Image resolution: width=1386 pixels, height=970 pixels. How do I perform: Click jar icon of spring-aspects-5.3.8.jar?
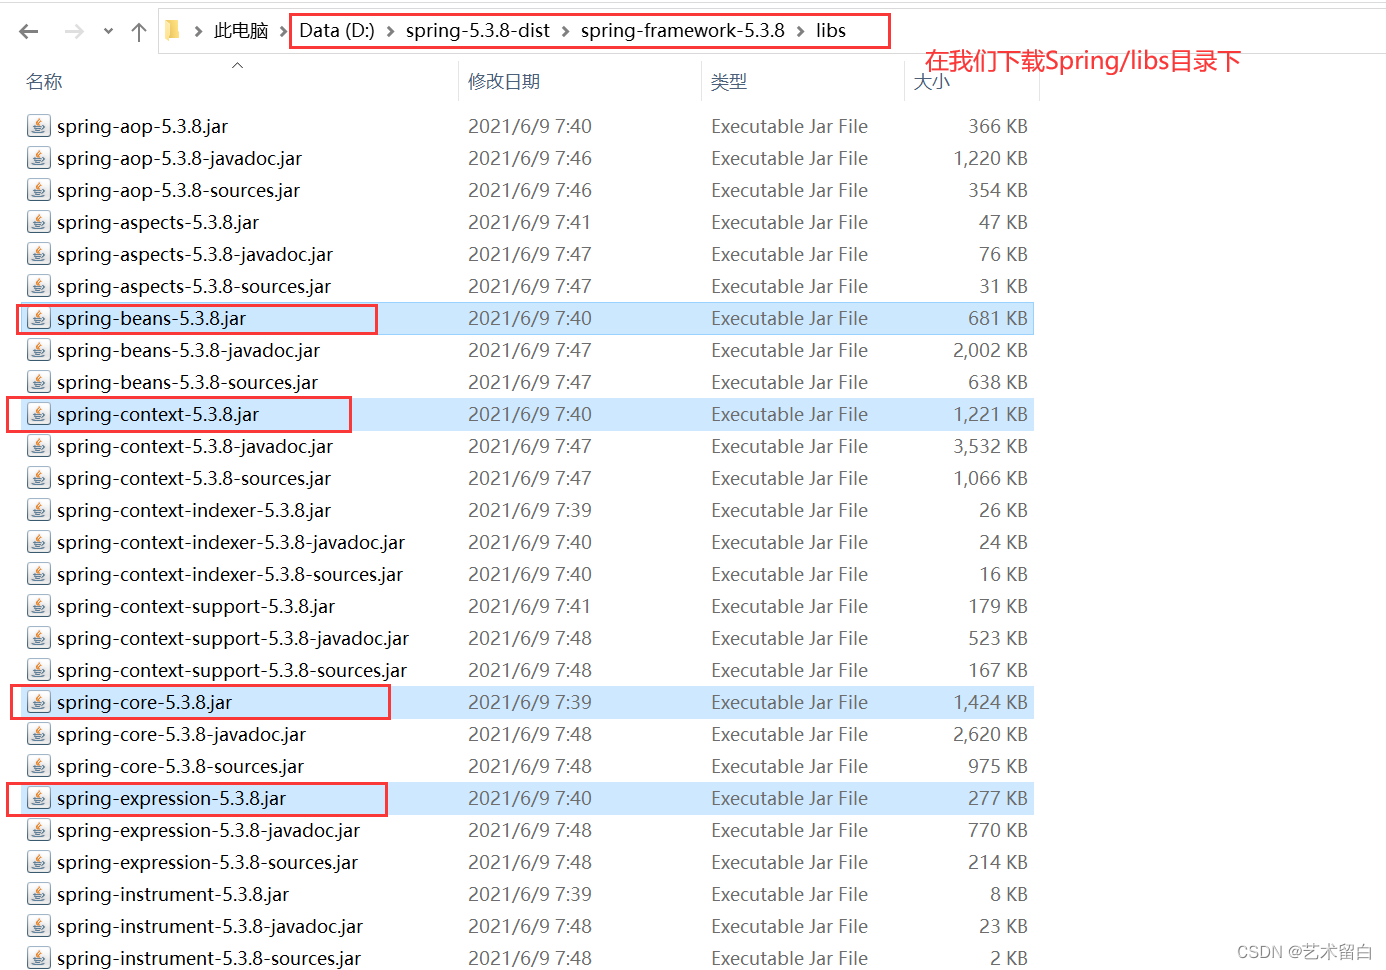38,222
